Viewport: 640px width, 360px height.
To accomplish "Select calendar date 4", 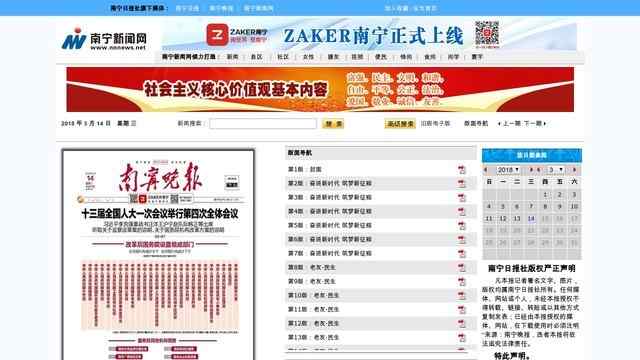I will [489, 207].
